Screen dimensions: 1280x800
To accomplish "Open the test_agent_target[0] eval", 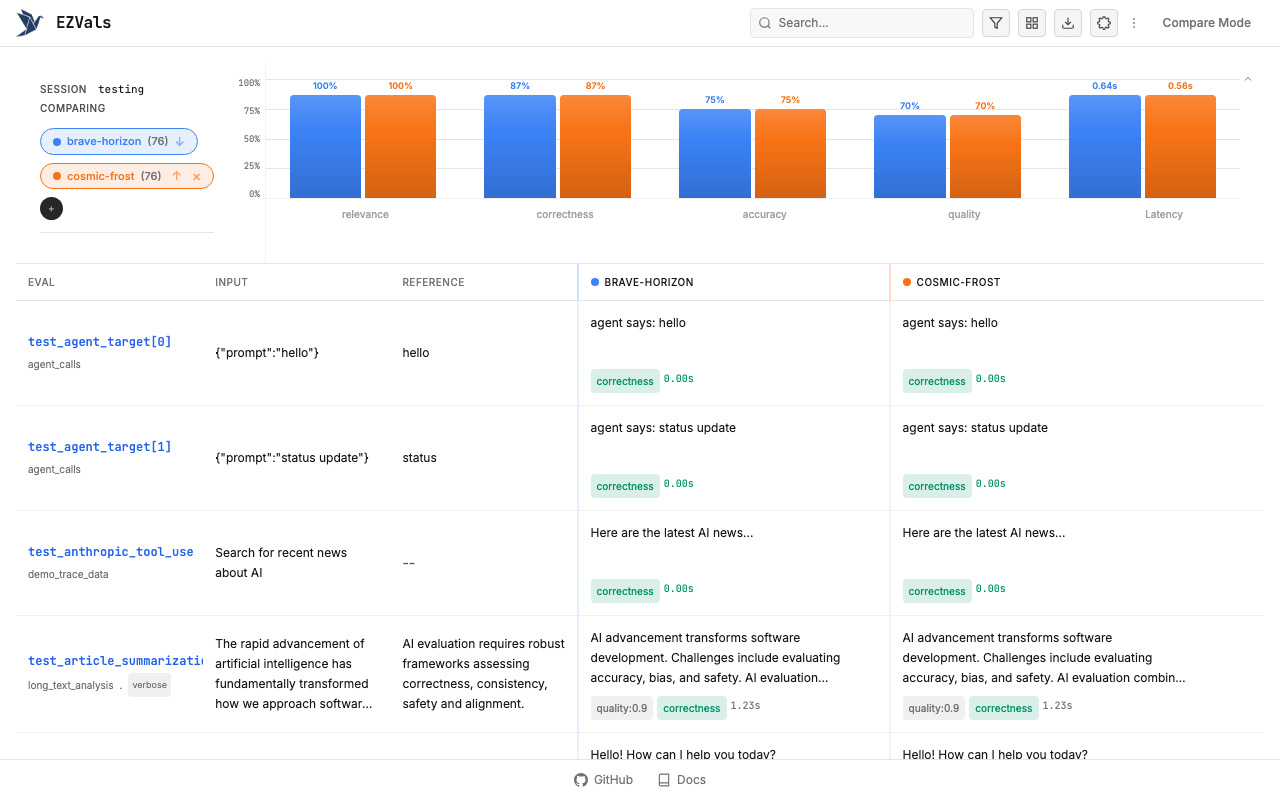I will point(100,342).
